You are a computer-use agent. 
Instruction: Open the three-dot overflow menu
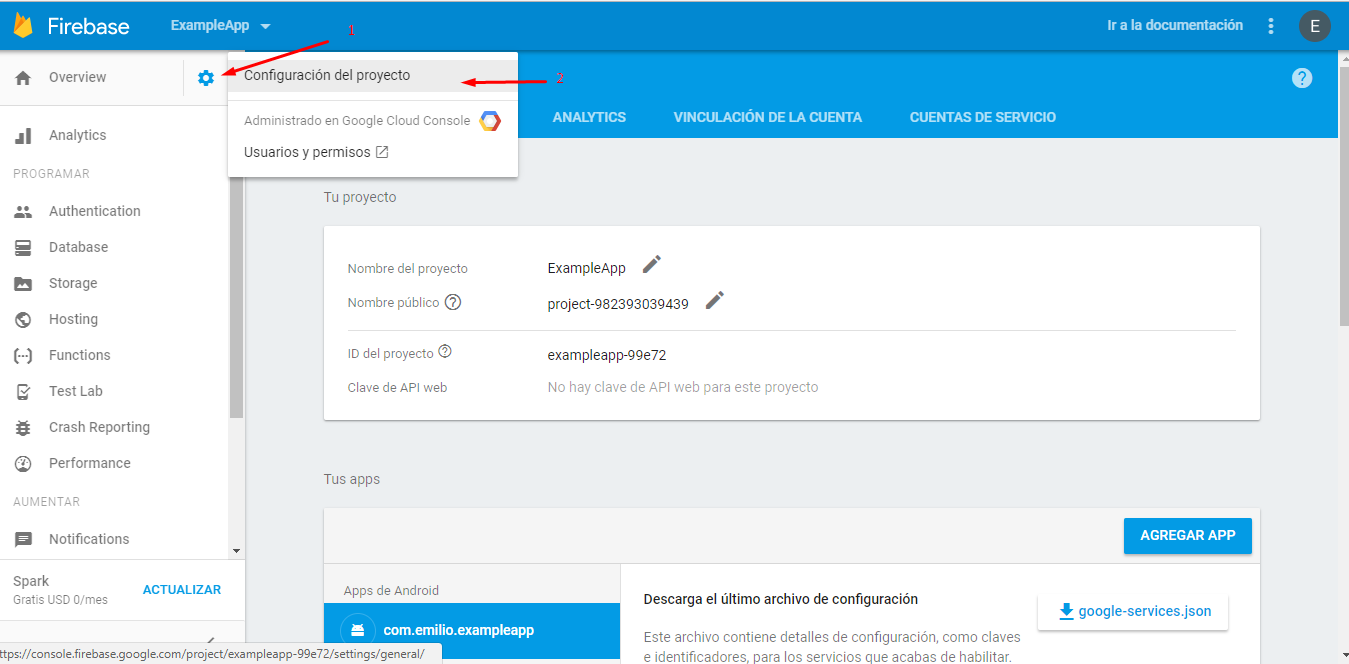[x=1271, y=26]
